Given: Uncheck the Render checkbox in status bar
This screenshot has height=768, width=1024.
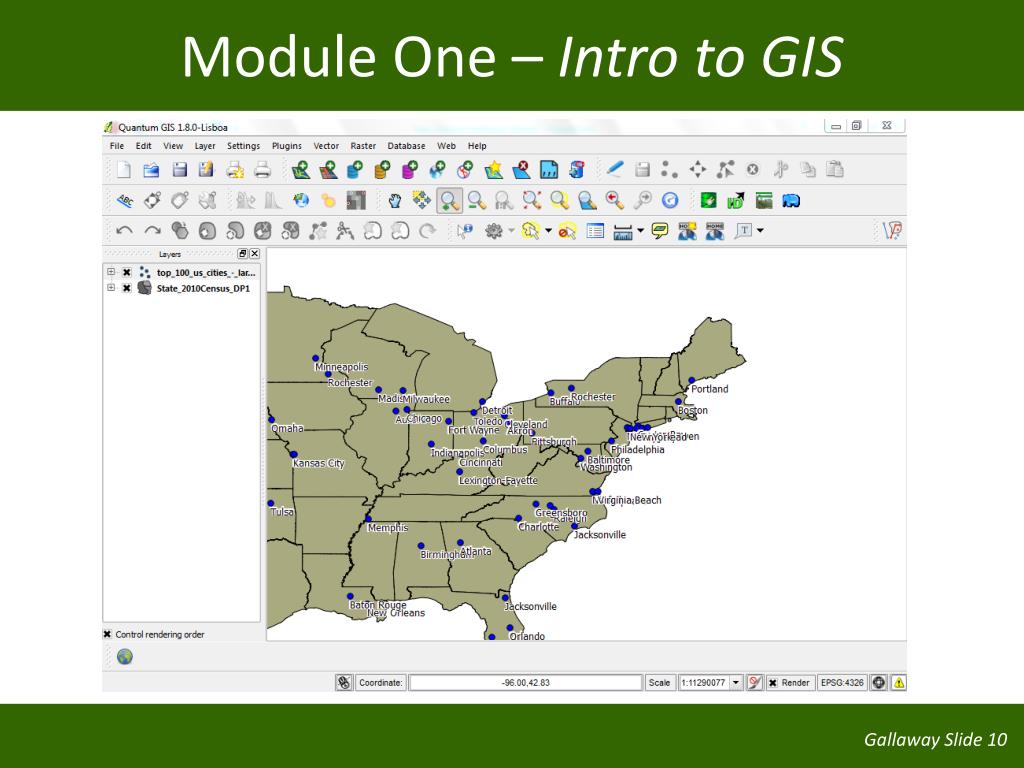Looking at the screenshot, I should pyautogui.click(x=772, y=683).
